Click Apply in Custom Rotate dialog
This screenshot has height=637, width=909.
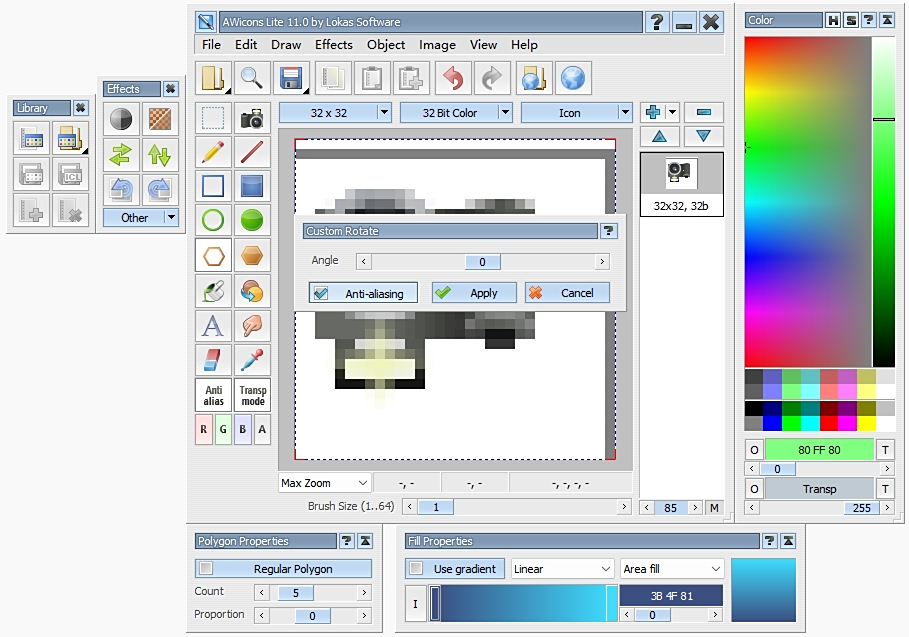click(474, 293)
